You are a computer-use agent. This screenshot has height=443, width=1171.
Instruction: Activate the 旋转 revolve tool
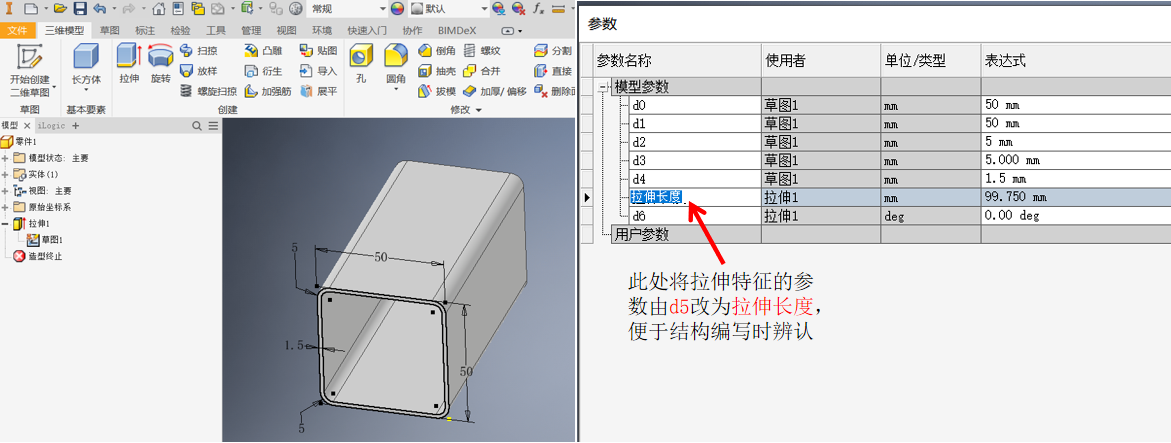[161, 63]
